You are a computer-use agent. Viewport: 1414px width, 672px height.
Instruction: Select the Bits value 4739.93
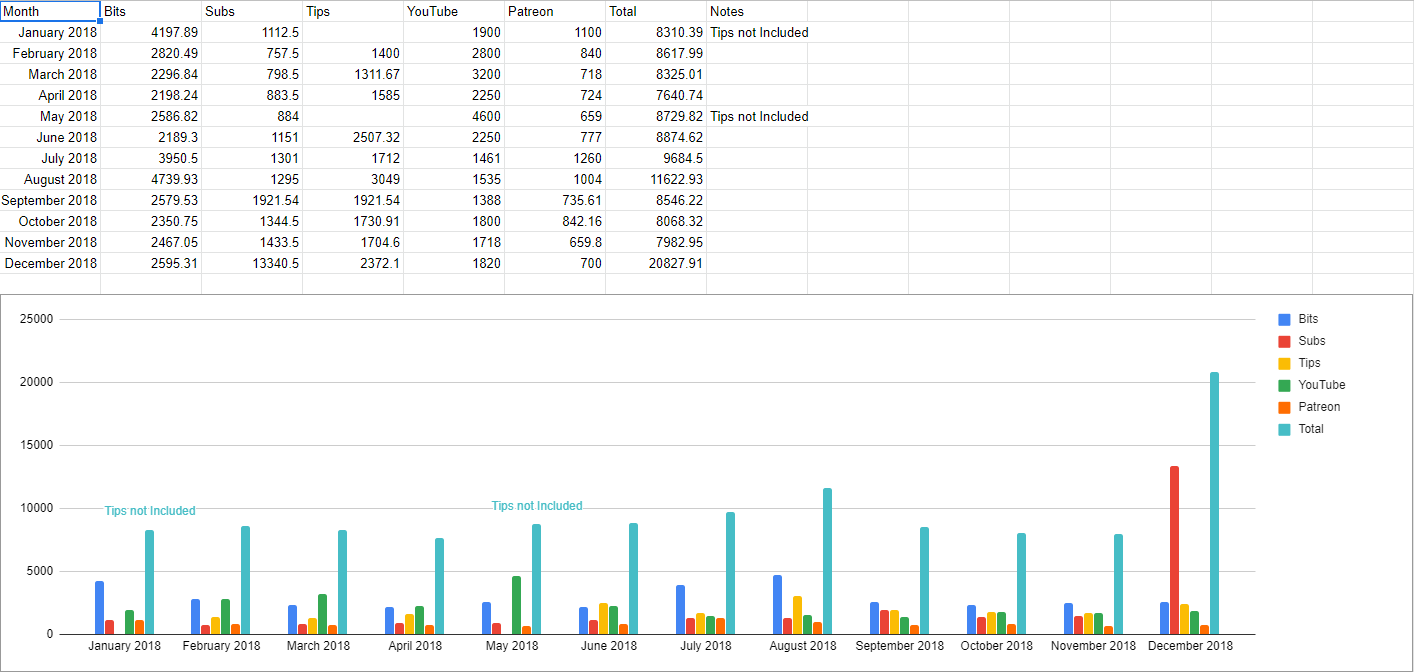coord(151,179)
